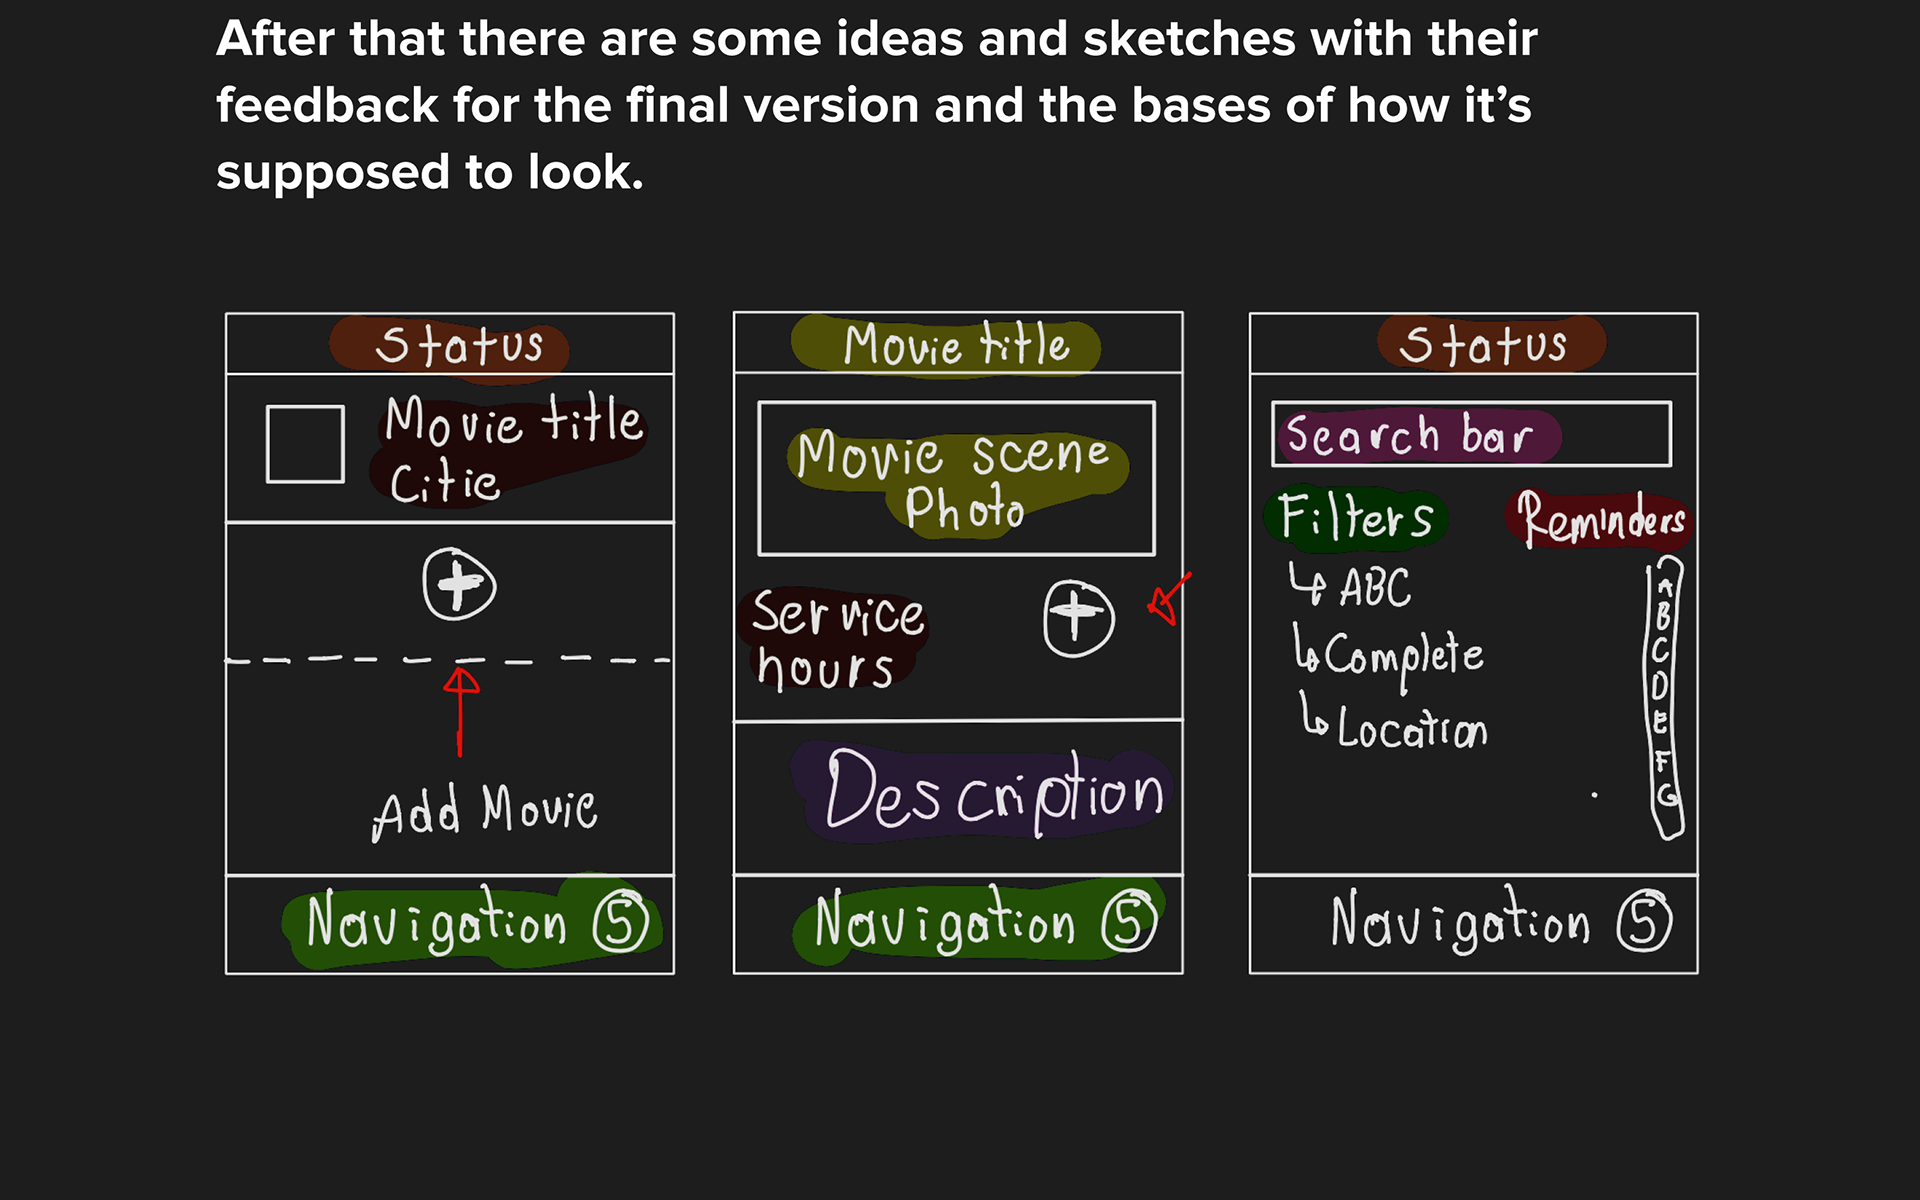1920x1200 pixels.
Task: Click the Movie title header in middle sketch
Action: pos(955,345)
